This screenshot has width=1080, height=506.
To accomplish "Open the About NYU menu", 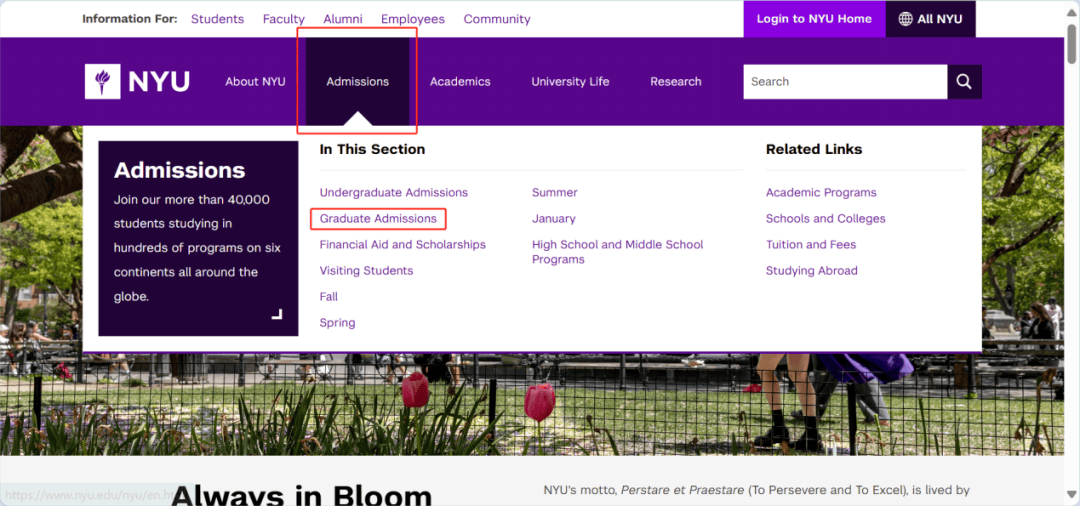I will click(x=255, y=82).
